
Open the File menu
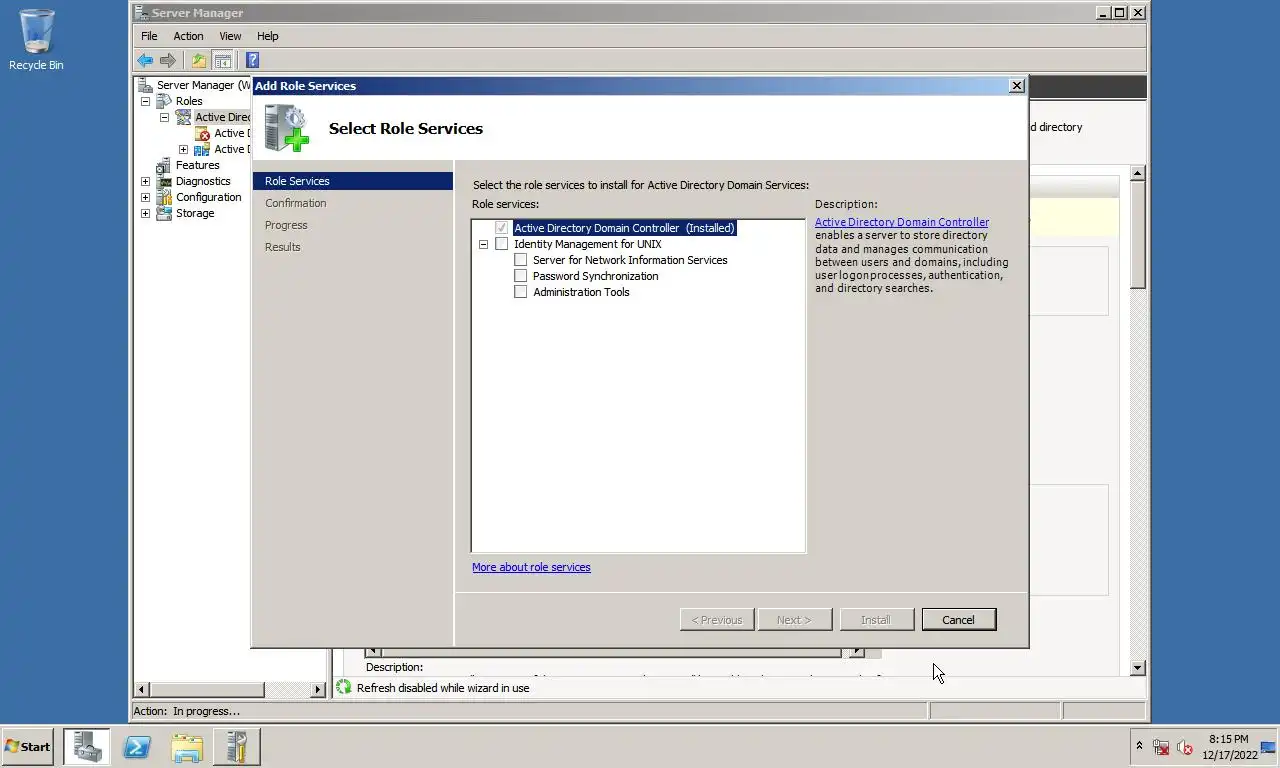pyautogui.click(x=149, y=36)
